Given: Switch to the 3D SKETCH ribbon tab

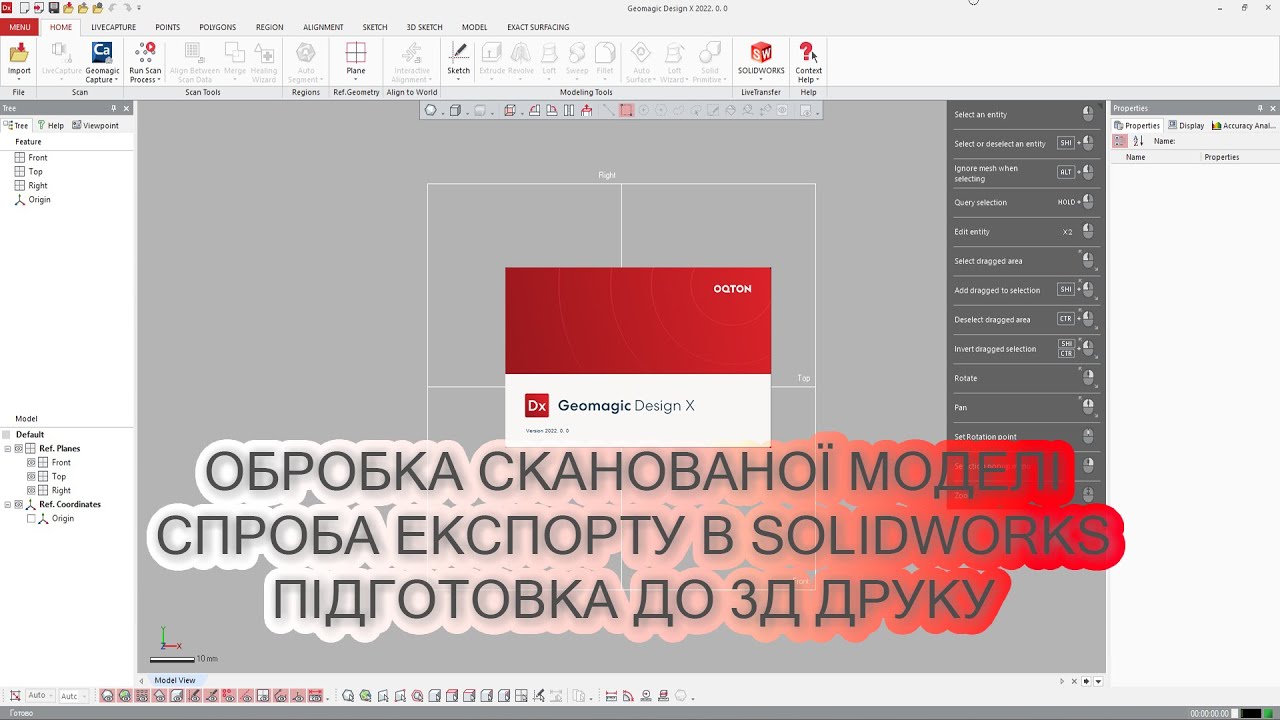Looking at the screenshot, I should pyautogui.click(x=424, y=27).
